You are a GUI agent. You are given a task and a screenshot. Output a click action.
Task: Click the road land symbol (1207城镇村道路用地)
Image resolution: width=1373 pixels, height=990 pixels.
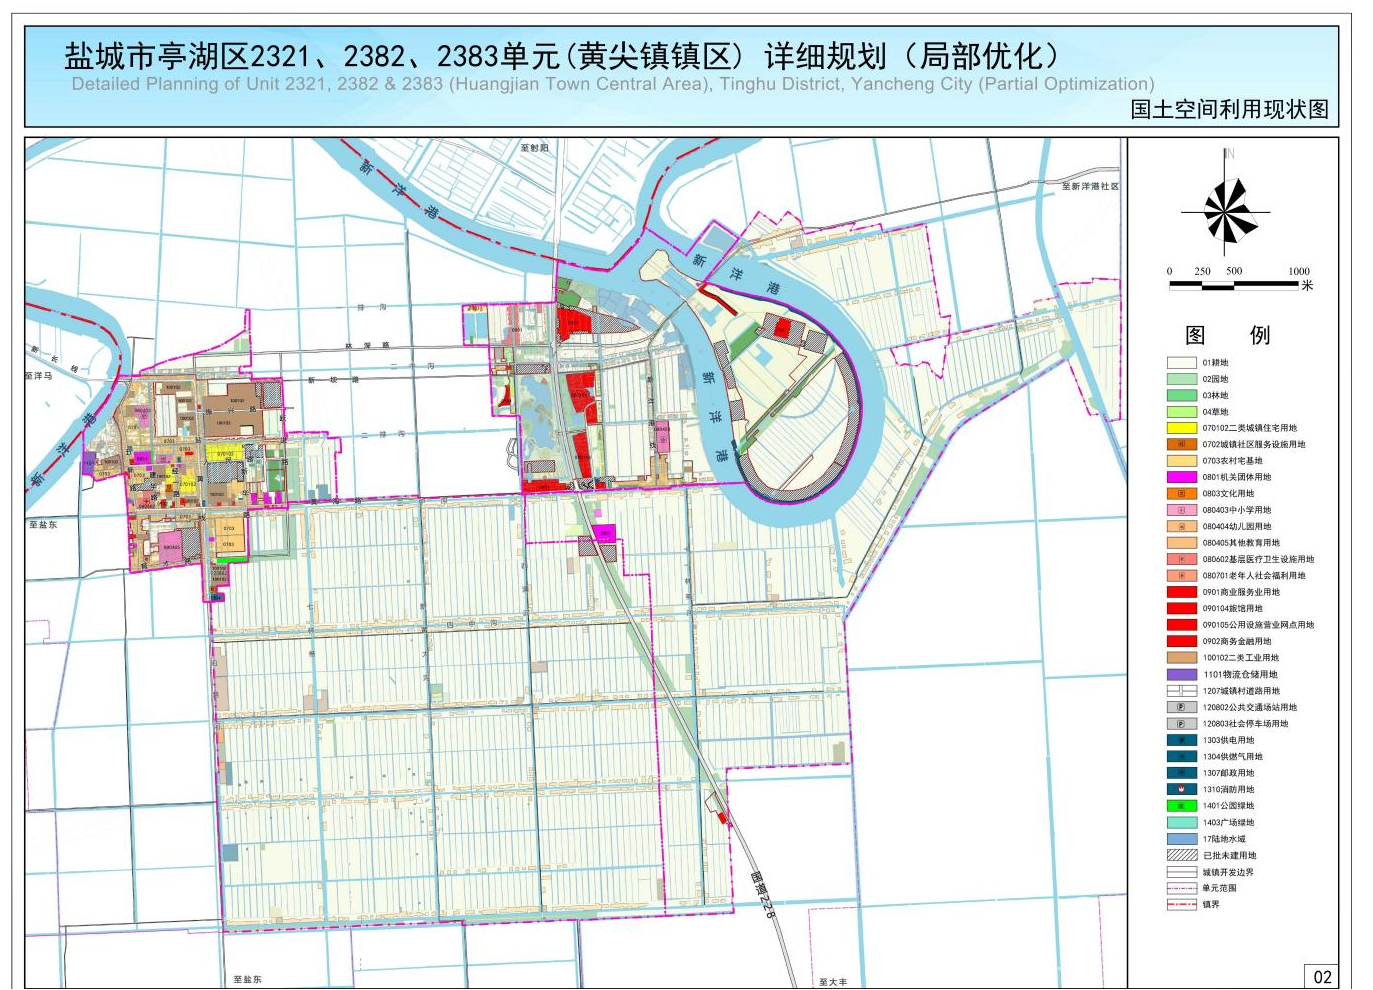pyautogui.click(x=1181, y=691)
